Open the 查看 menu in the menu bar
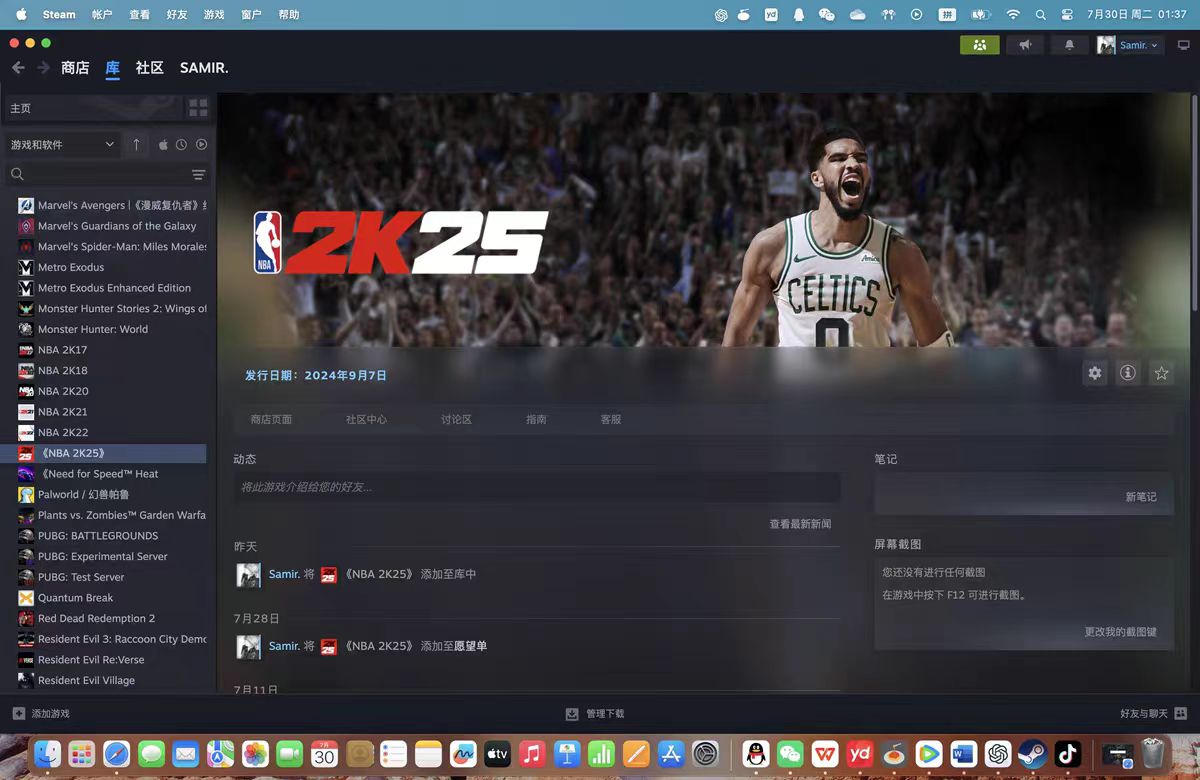This screenshot has width=1200, height=780. coord(141,14)
